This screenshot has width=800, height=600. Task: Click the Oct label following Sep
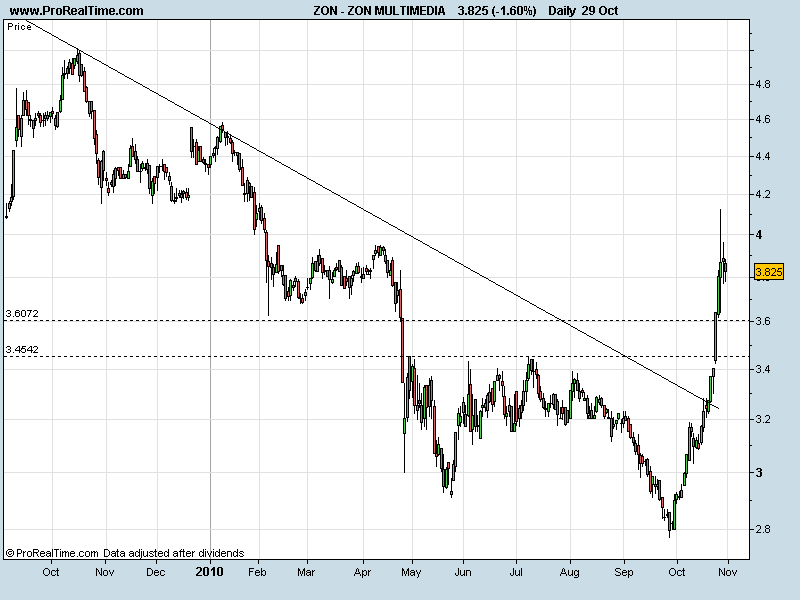(x=677, y=572)
